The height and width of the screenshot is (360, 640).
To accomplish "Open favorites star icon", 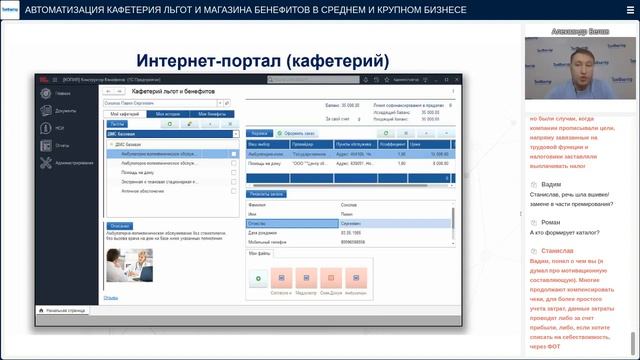I will point(387,80).
